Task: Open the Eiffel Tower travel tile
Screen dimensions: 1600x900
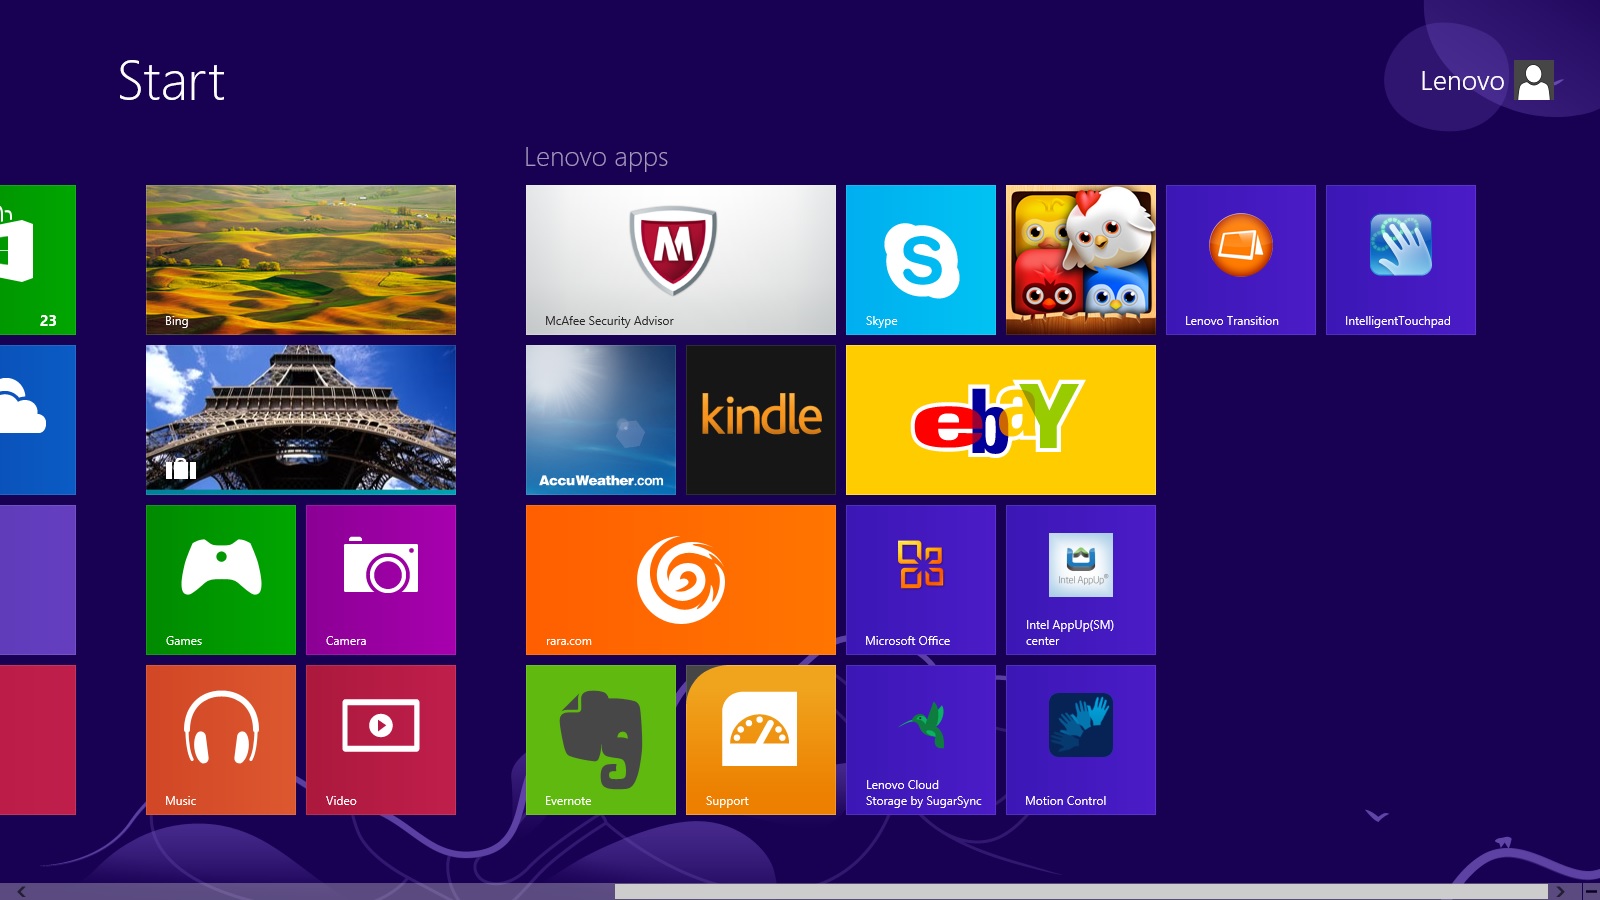Action: (x=301, y=420)
